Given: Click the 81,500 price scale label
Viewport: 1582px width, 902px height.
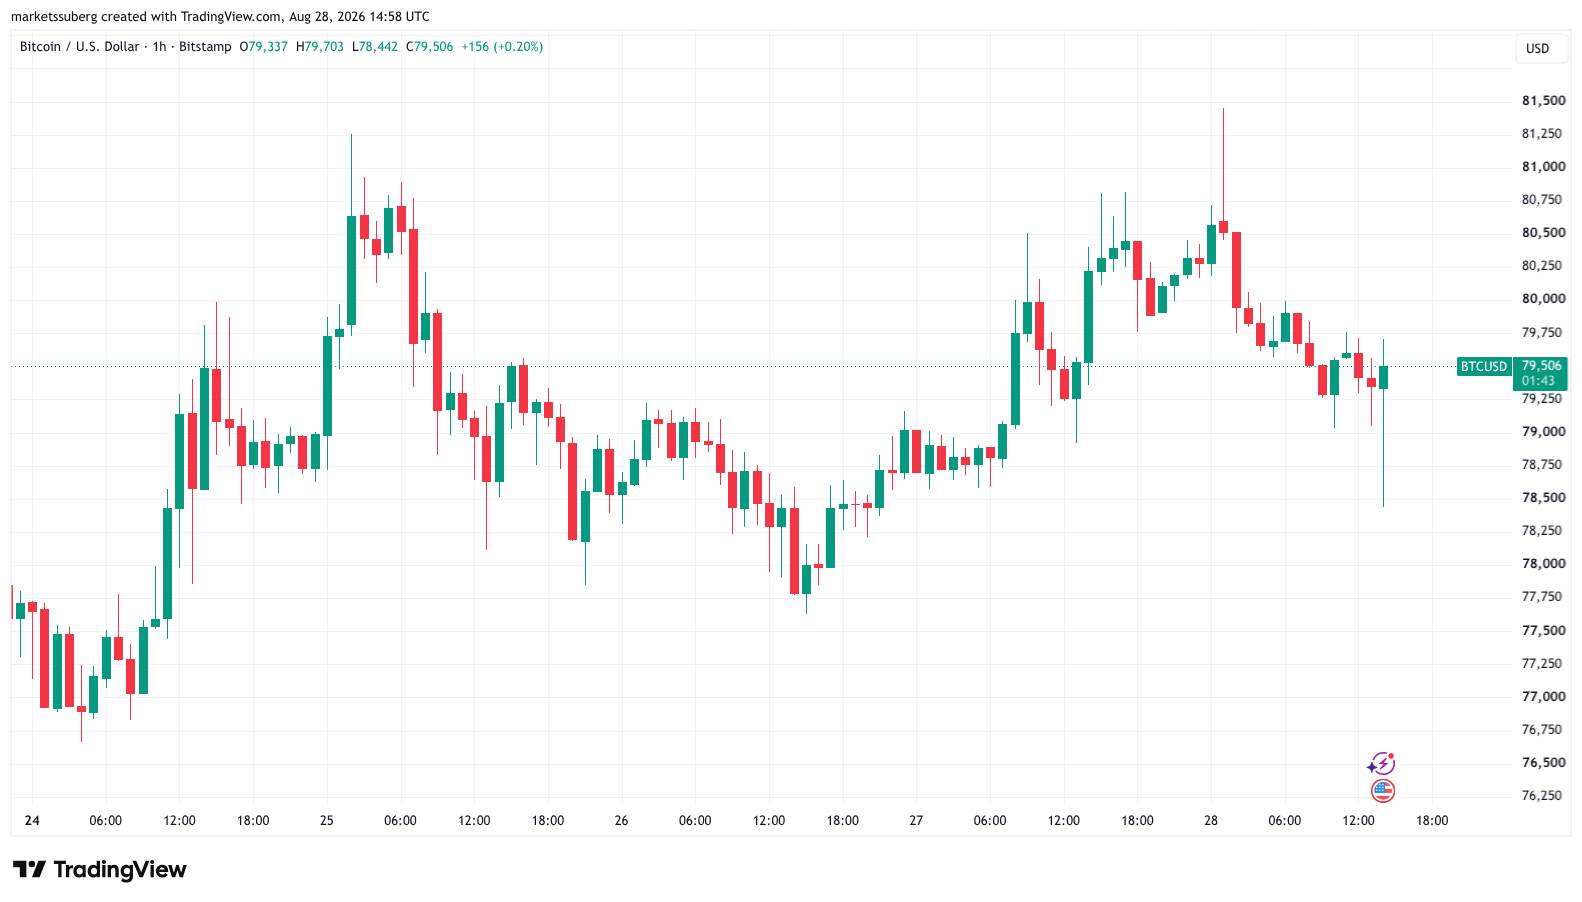Looking at the screenshot, I should click(1543, 100).
